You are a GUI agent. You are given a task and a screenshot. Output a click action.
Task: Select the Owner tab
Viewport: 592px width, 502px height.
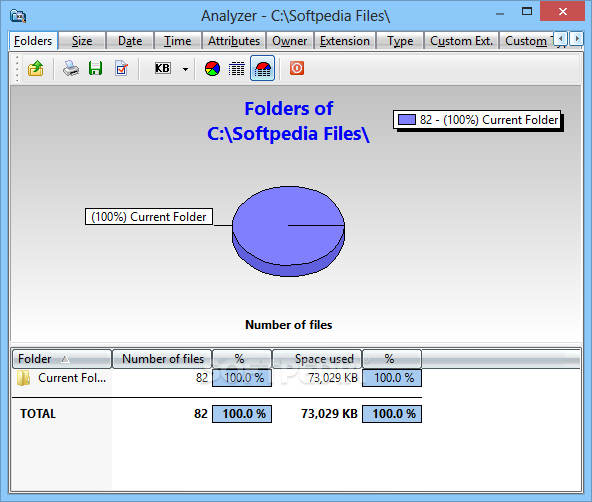click(x=290, y=41)
